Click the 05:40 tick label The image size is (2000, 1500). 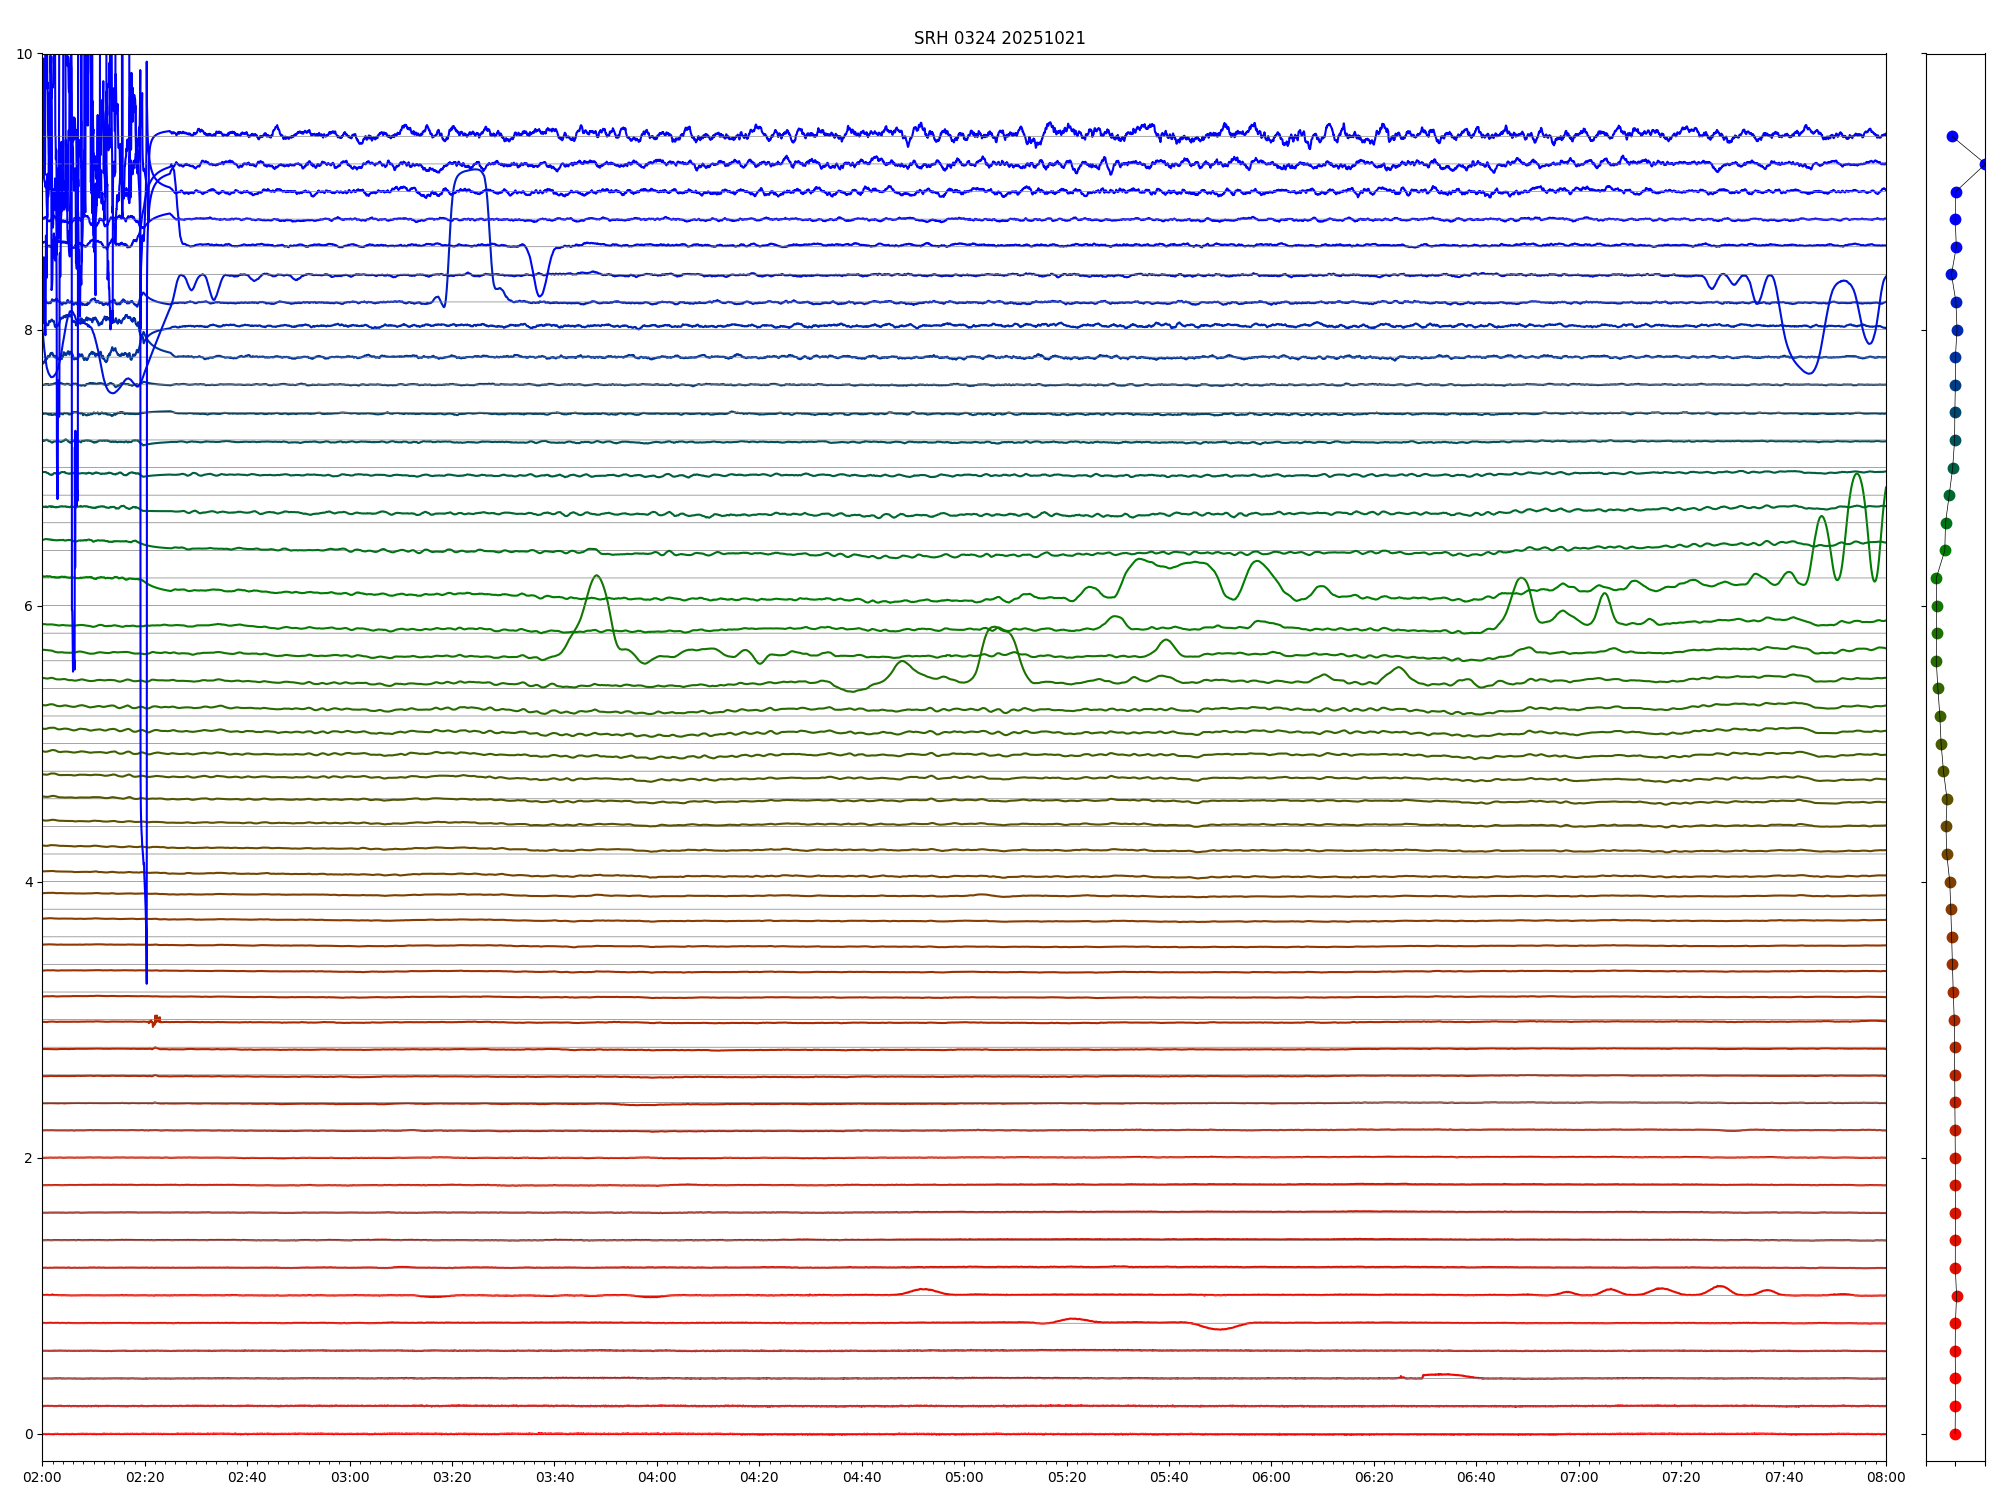(1169, 1477)
